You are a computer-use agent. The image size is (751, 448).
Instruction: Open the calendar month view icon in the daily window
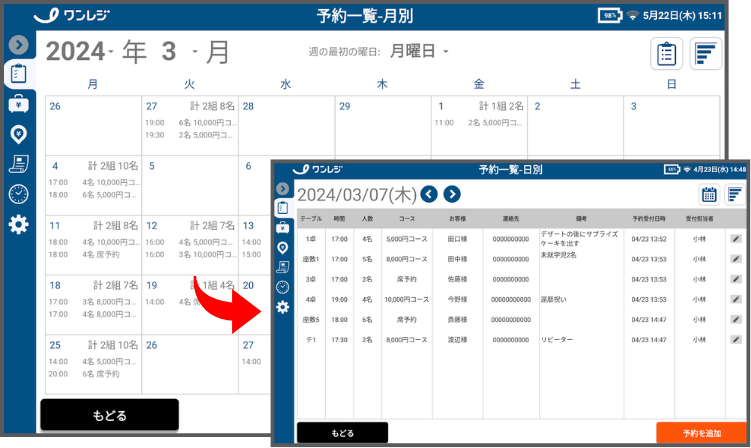(x=709, y=195)
